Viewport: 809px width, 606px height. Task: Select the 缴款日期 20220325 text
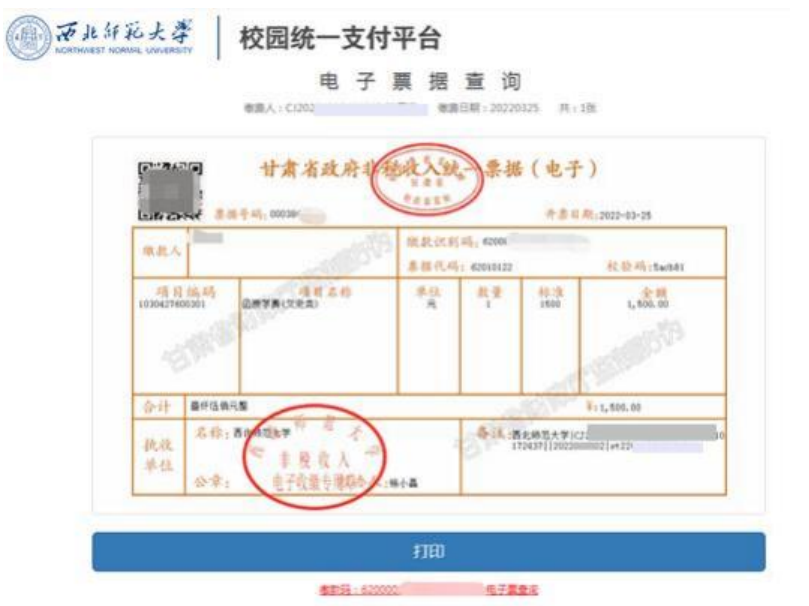tap(488, 108)
